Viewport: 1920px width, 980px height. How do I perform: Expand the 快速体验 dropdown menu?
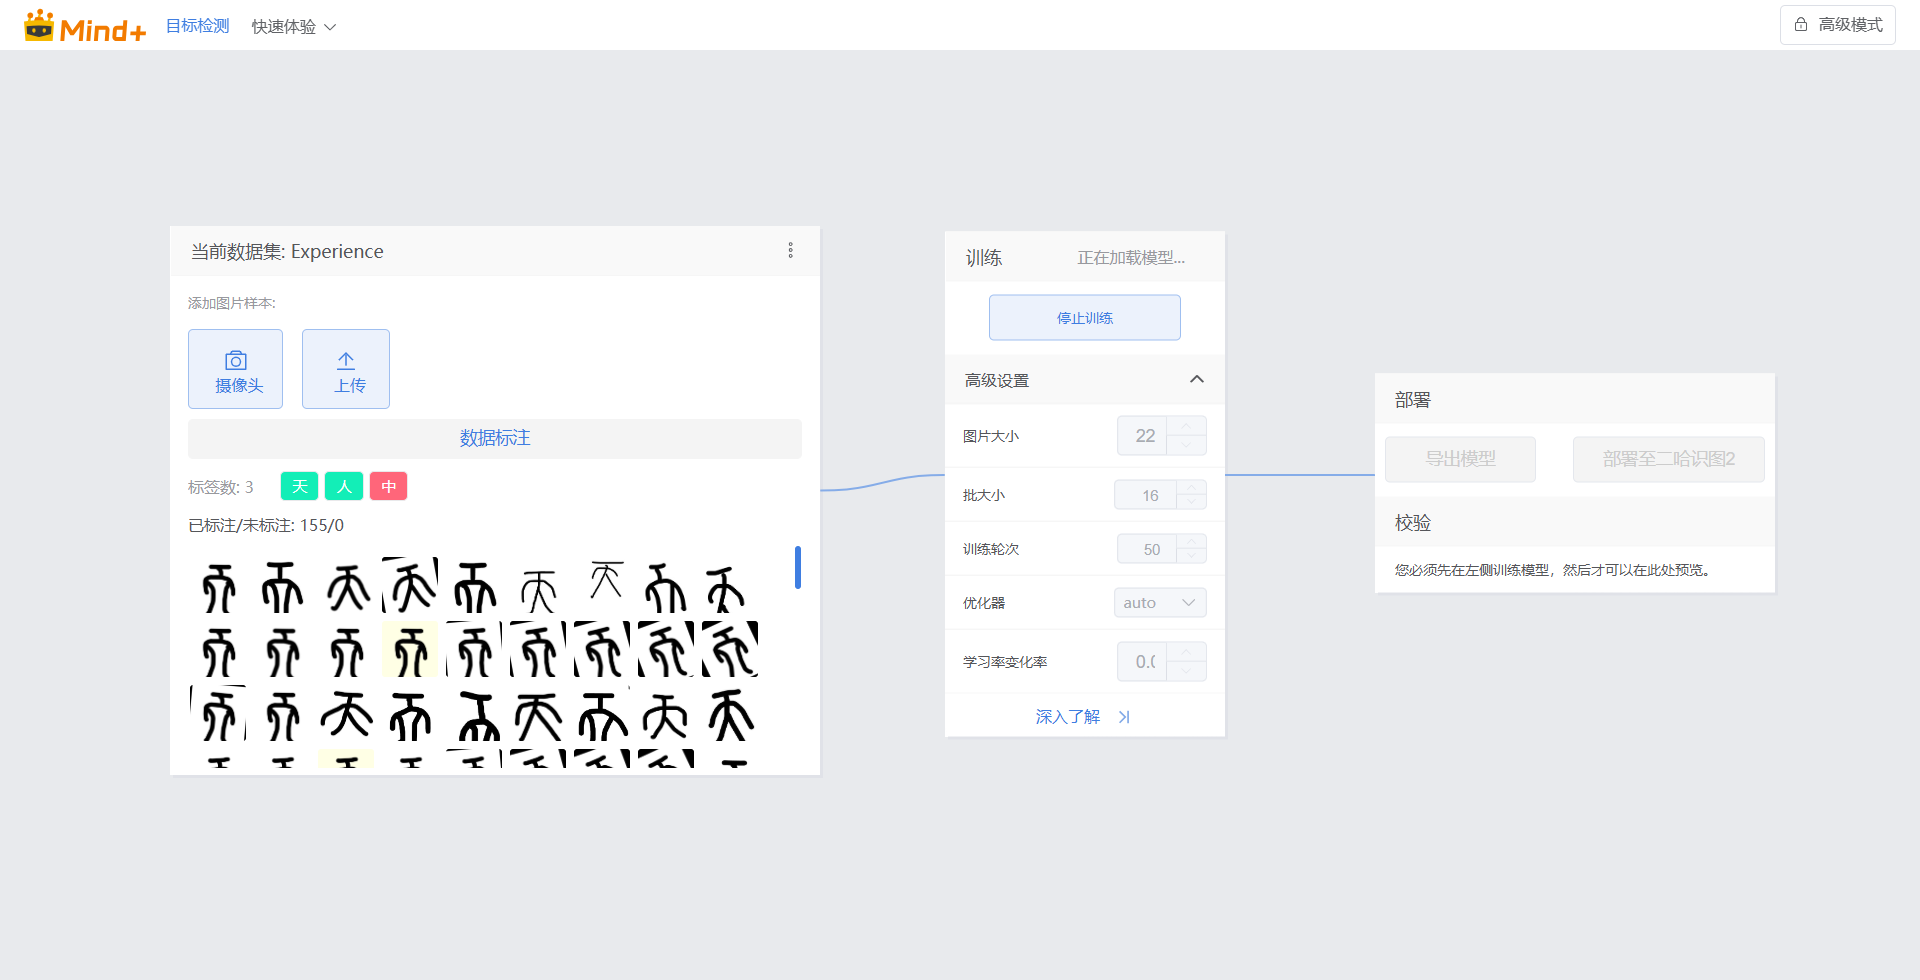point(293,27)
